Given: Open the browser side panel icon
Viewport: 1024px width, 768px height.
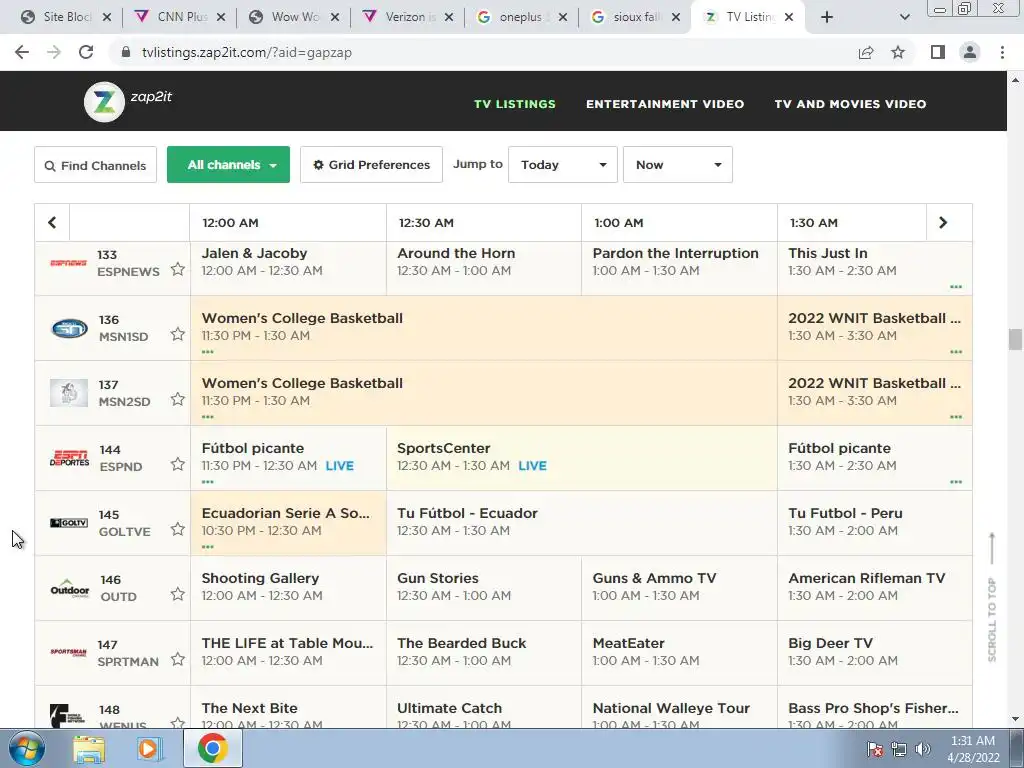Looking at the screenshot, I should point(938,52).
